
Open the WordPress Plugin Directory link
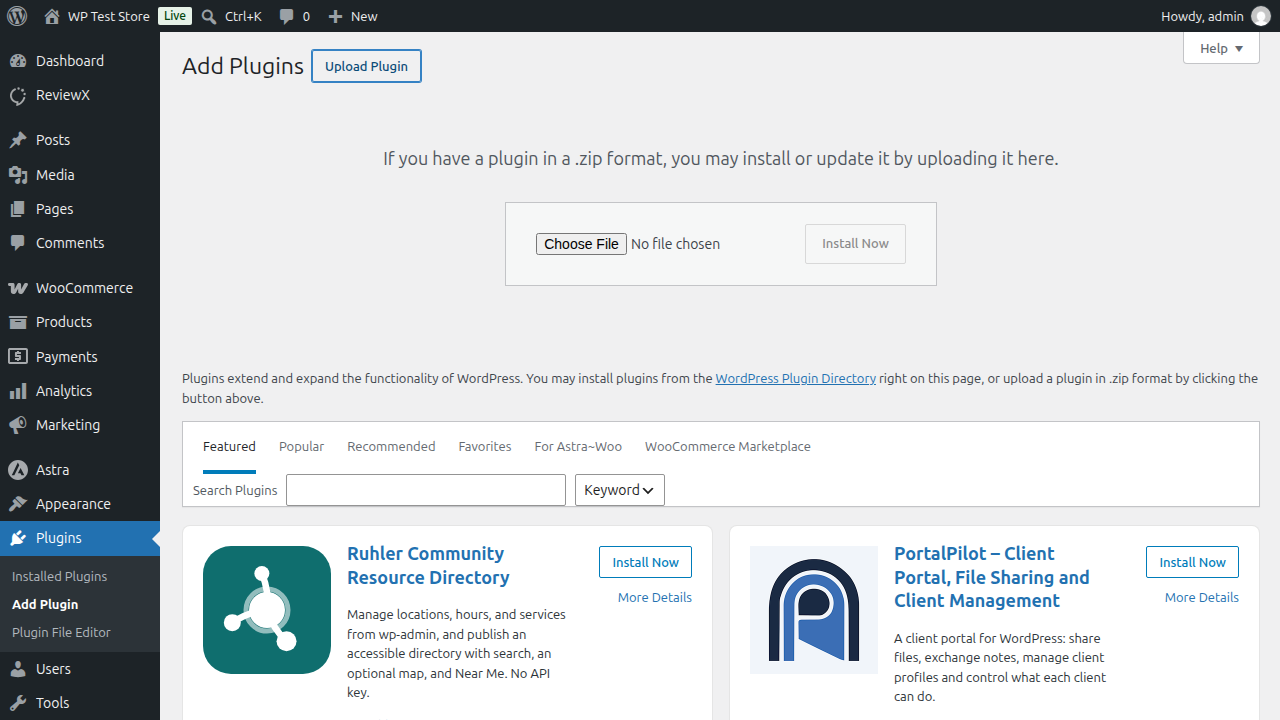click(x=796, y=379)
